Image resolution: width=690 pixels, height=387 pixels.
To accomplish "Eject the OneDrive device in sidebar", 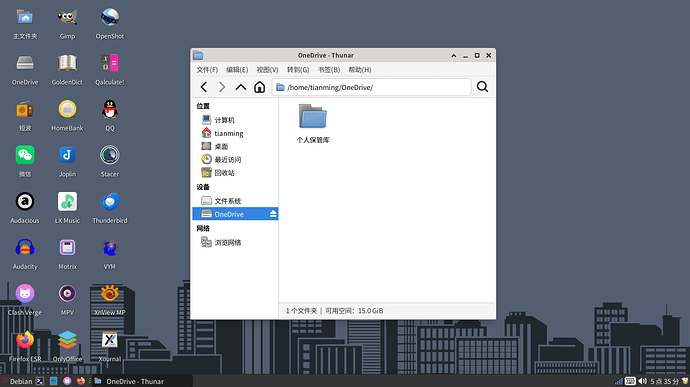I will coord(273,214).
